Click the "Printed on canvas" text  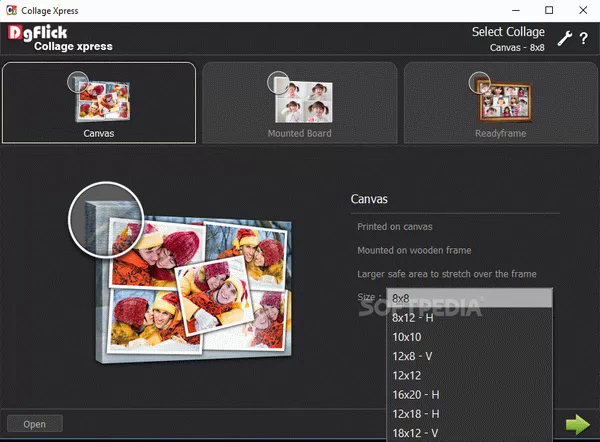[395, 227]
